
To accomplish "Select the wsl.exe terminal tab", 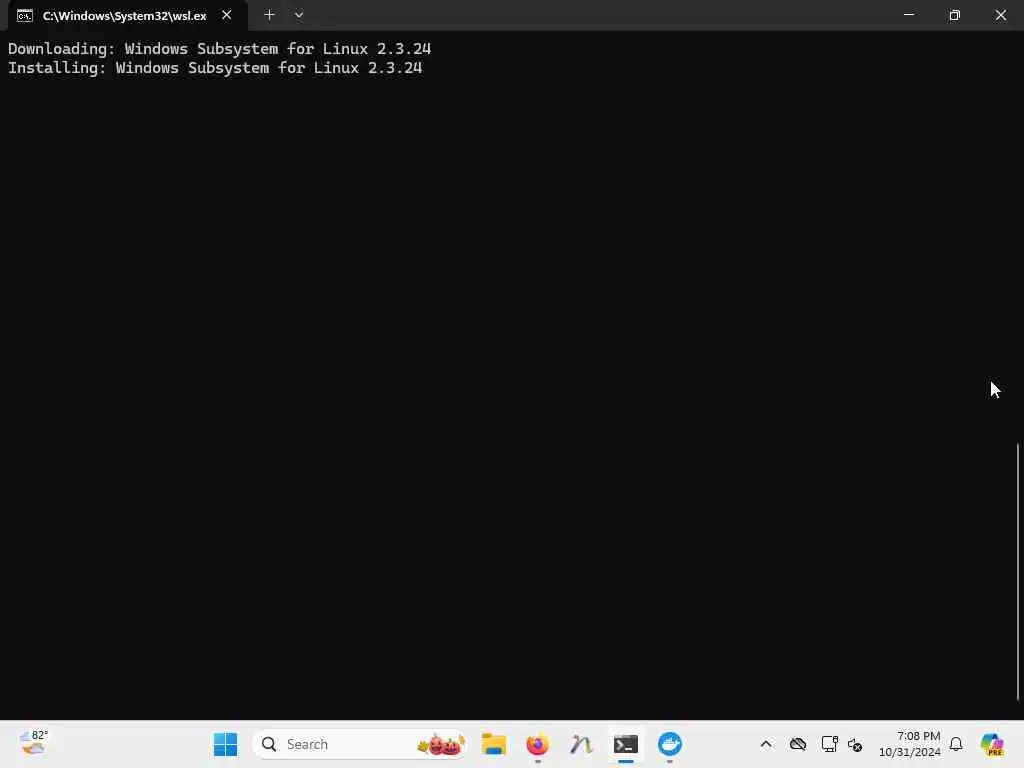I will pyautogui.click(x=127, y=16).
